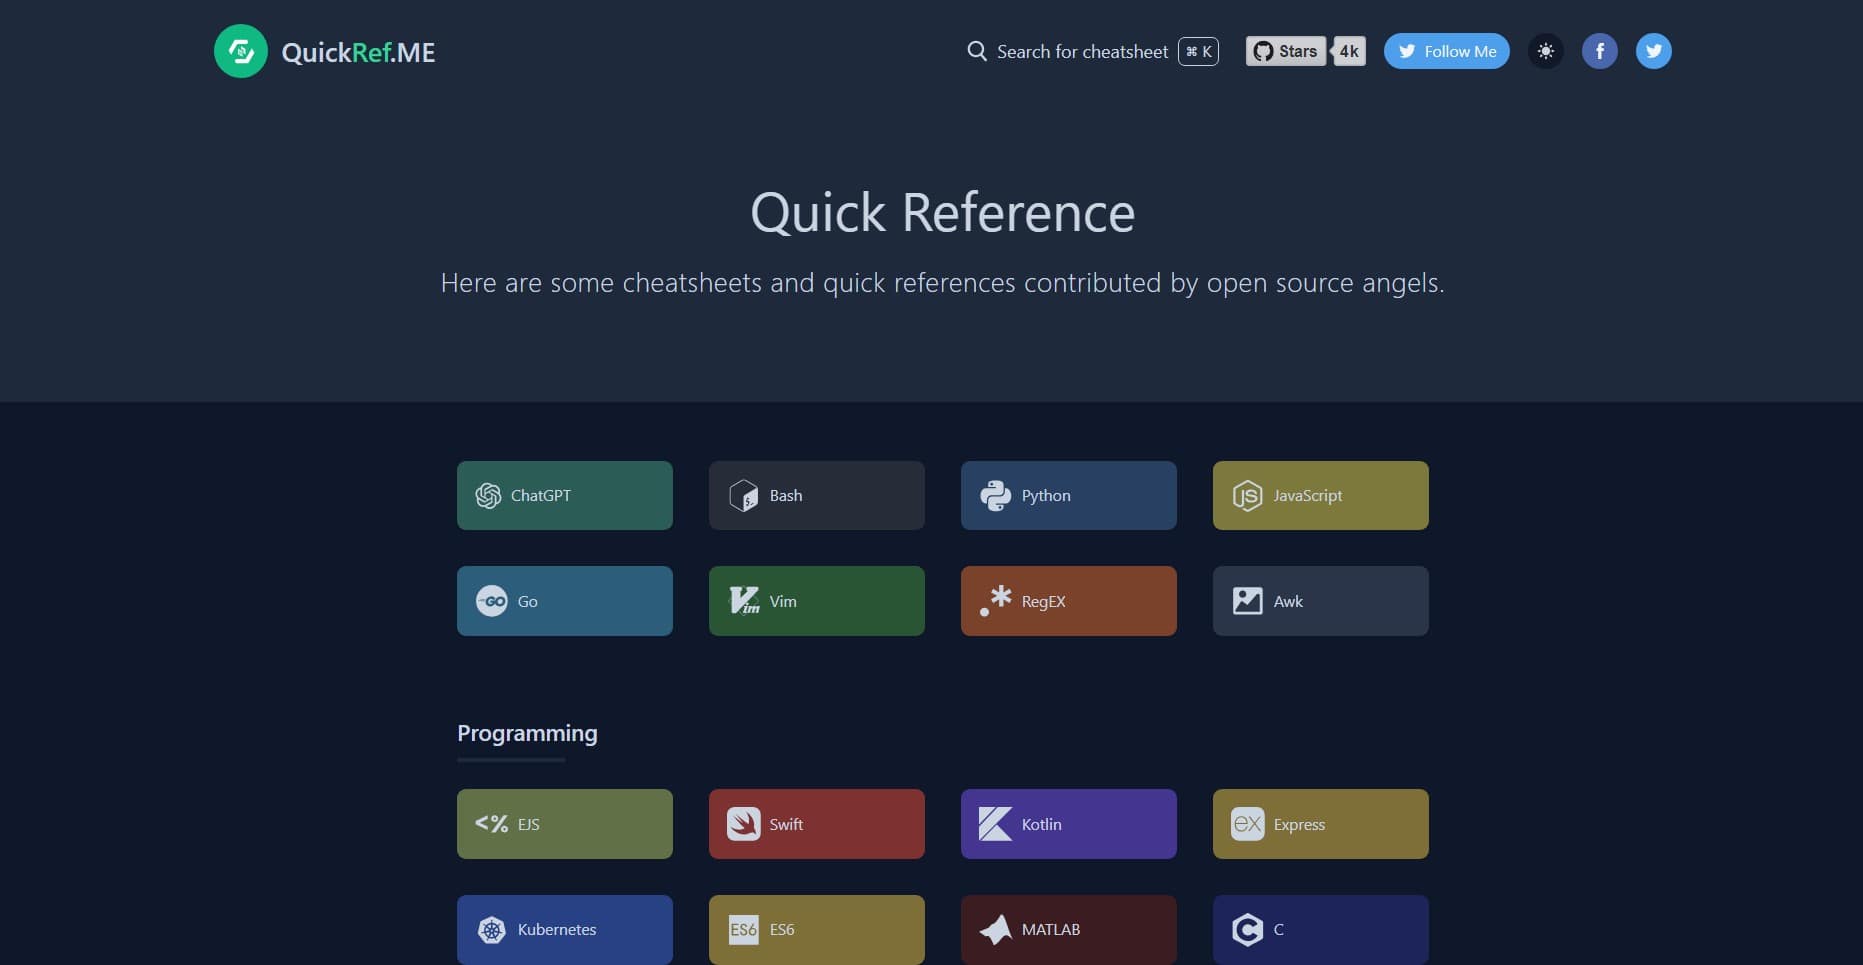Click the C language hexagon icon
The width and height of the screenshot is (1863, 965).
[x=1247, y=930]
